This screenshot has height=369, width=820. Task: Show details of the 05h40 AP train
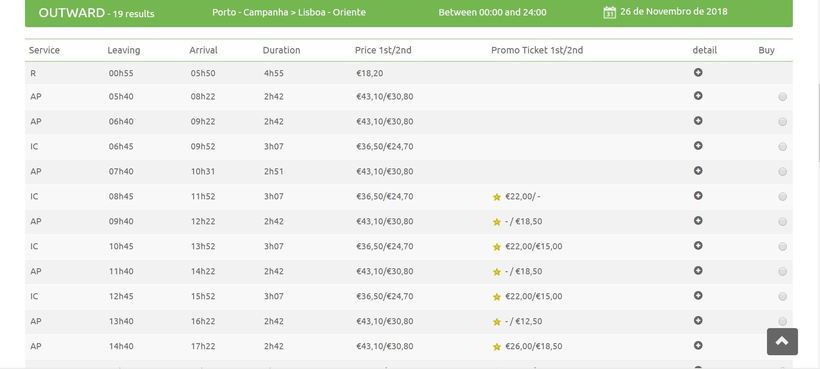click(x=698, y=96)
